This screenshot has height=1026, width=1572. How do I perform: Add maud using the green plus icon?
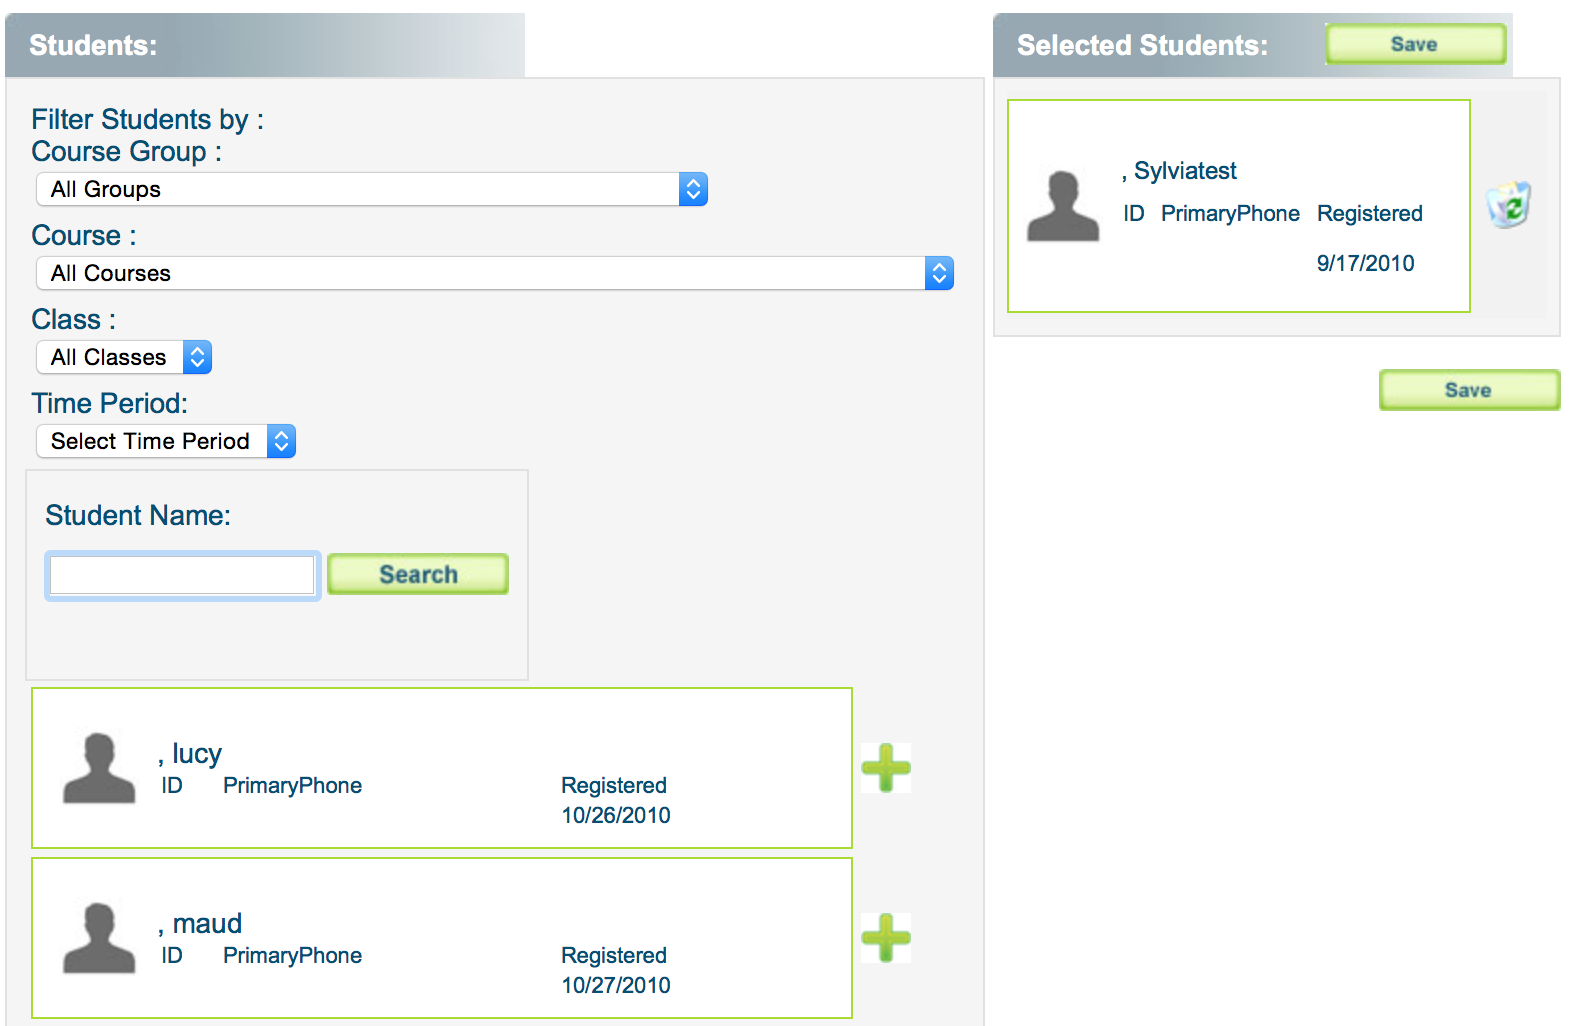[885, 938]
